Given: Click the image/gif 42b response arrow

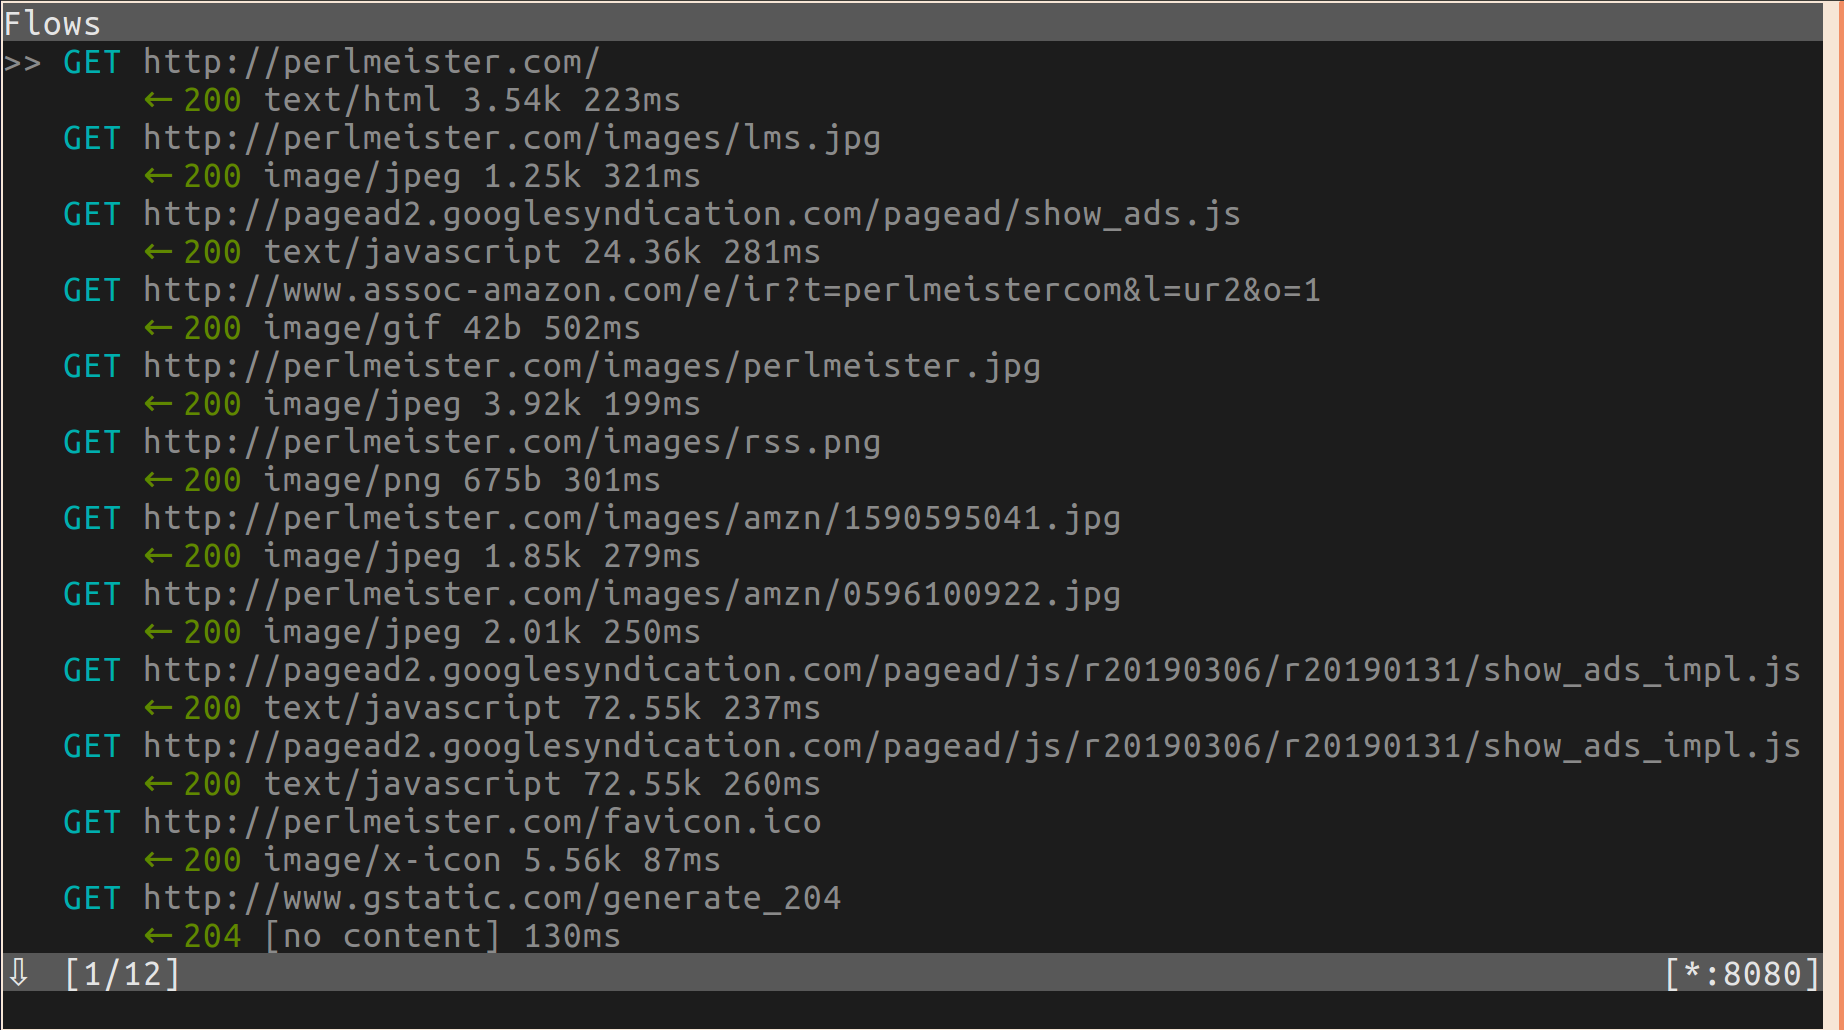Looking at the screenshot, I should (x=158, y=328).
